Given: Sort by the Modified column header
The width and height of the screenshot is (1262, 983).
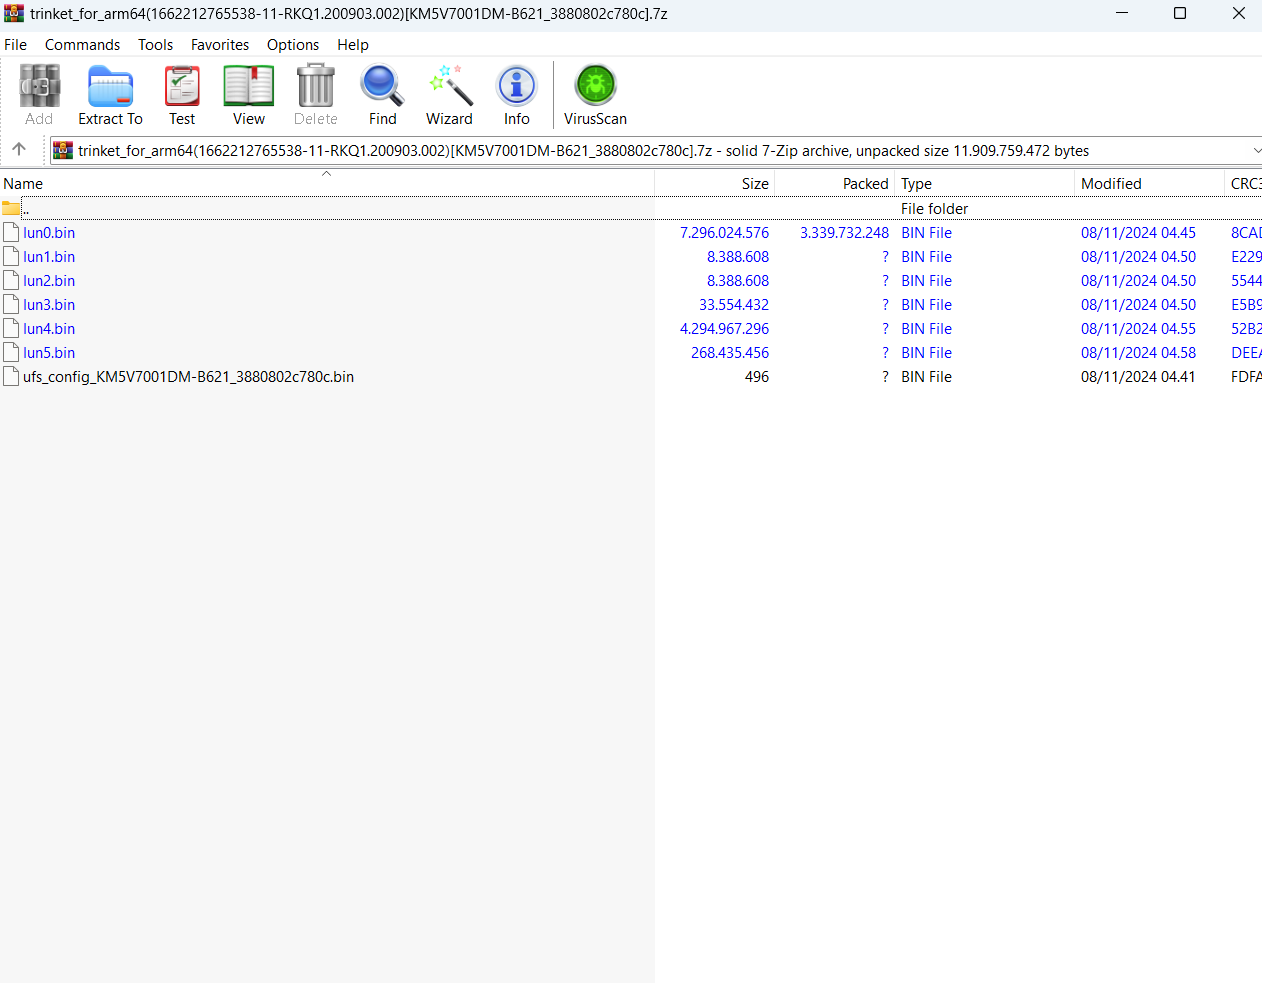Looking at the screenshot, I should (1110, 183).
